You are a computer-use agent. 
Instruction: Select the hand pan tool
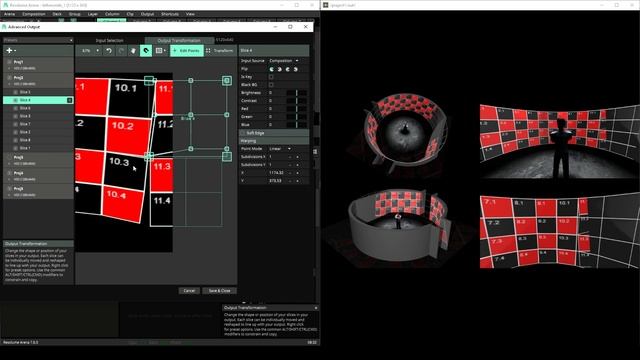click(x=133, y=51)
